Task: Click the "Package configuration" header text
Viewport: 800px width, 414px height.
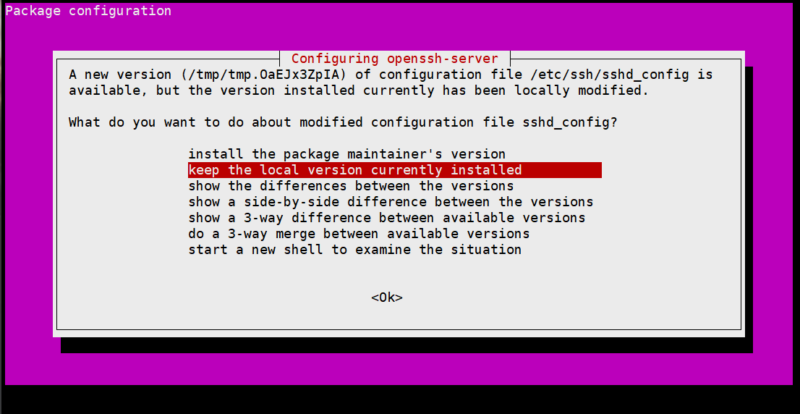Action: [x=88, y=11]
